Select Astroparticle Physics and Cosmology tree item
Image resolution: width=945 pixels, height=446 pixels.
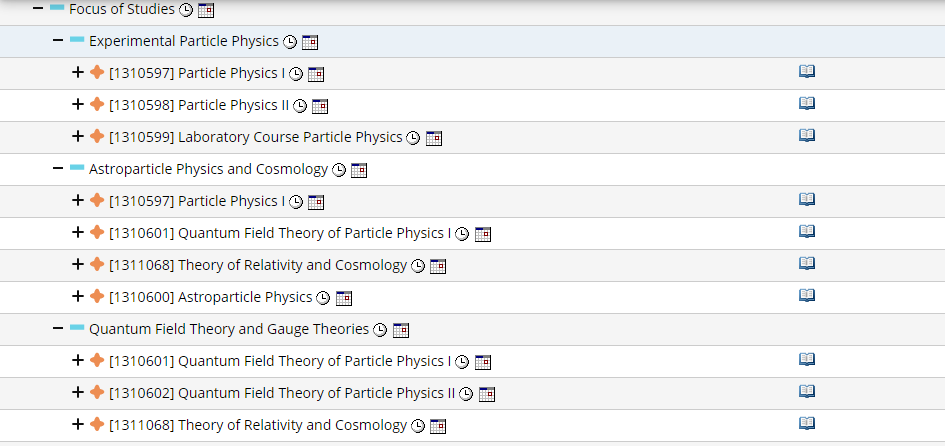pos(209,169)
